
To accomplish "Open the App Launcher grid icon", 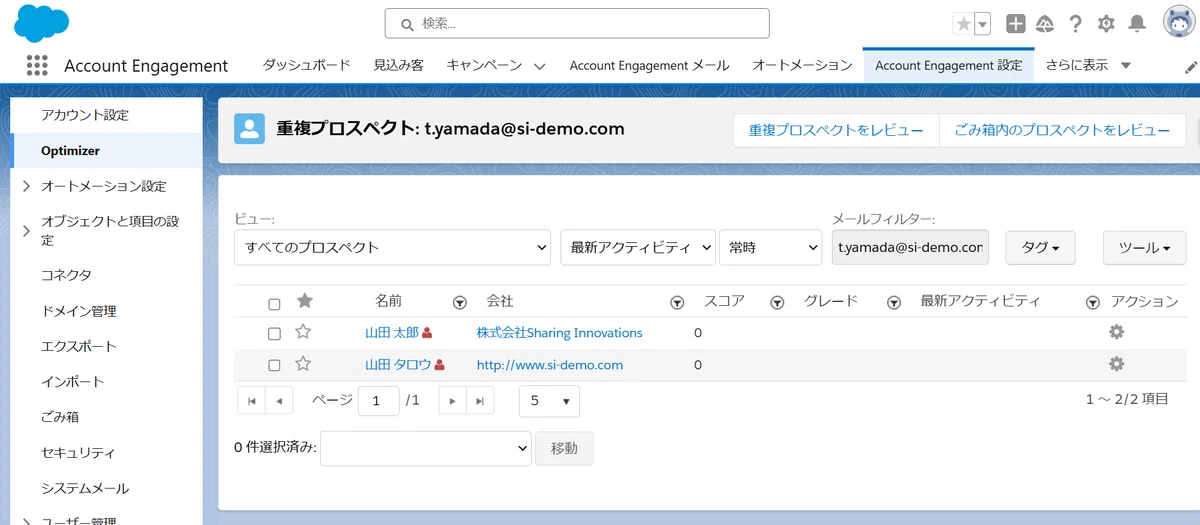I will pyautogui.click(x=37, y=65).
